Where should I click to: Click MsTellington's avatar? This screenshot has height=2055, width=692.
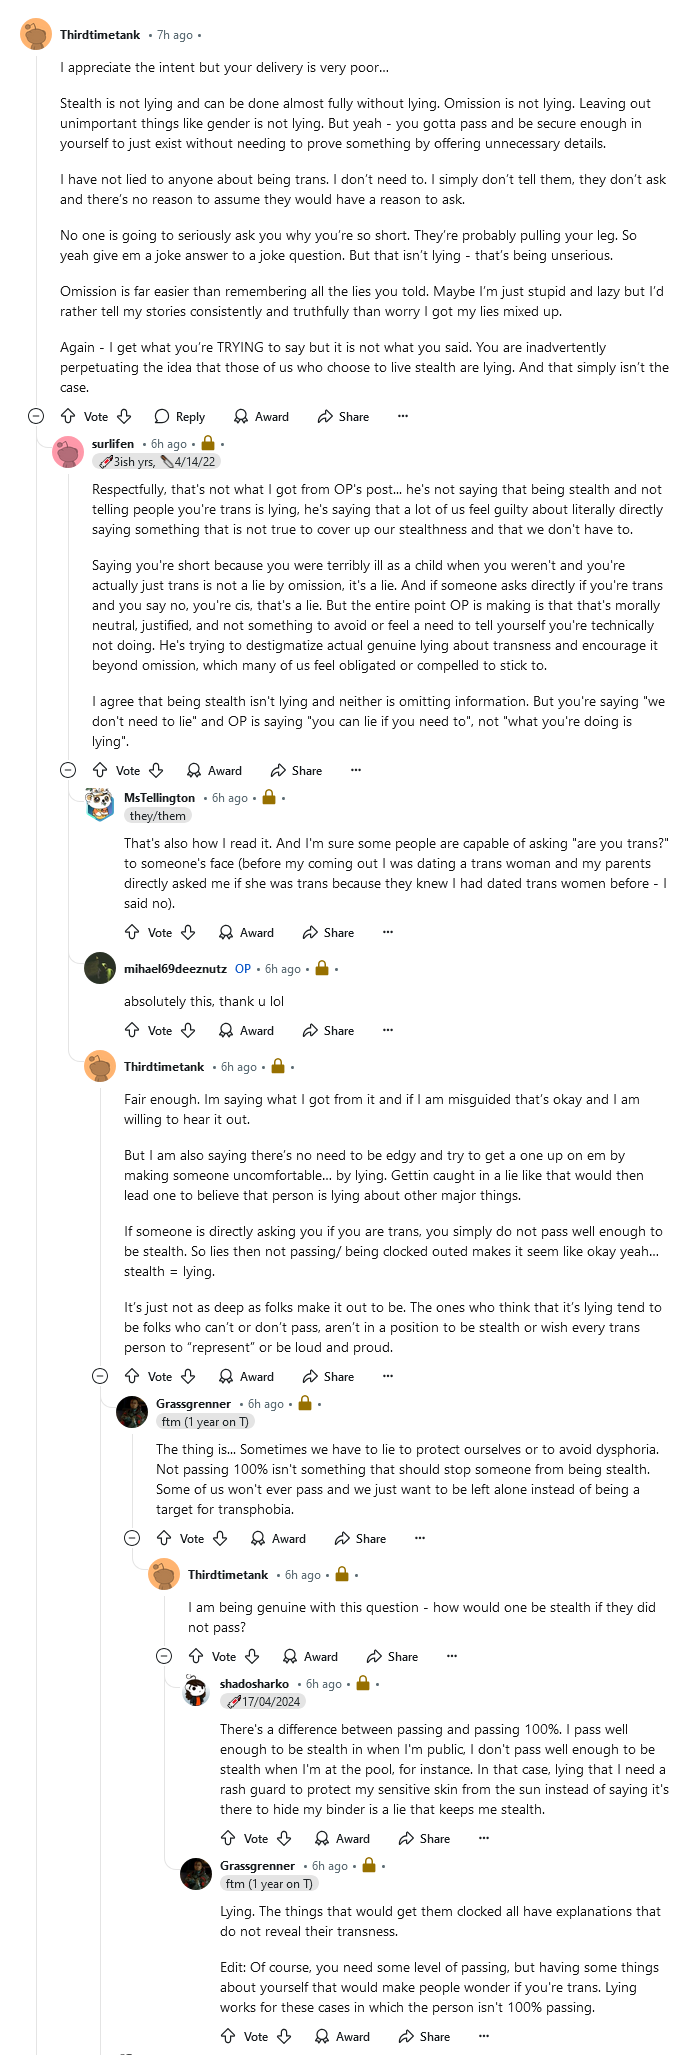(100, 805)
